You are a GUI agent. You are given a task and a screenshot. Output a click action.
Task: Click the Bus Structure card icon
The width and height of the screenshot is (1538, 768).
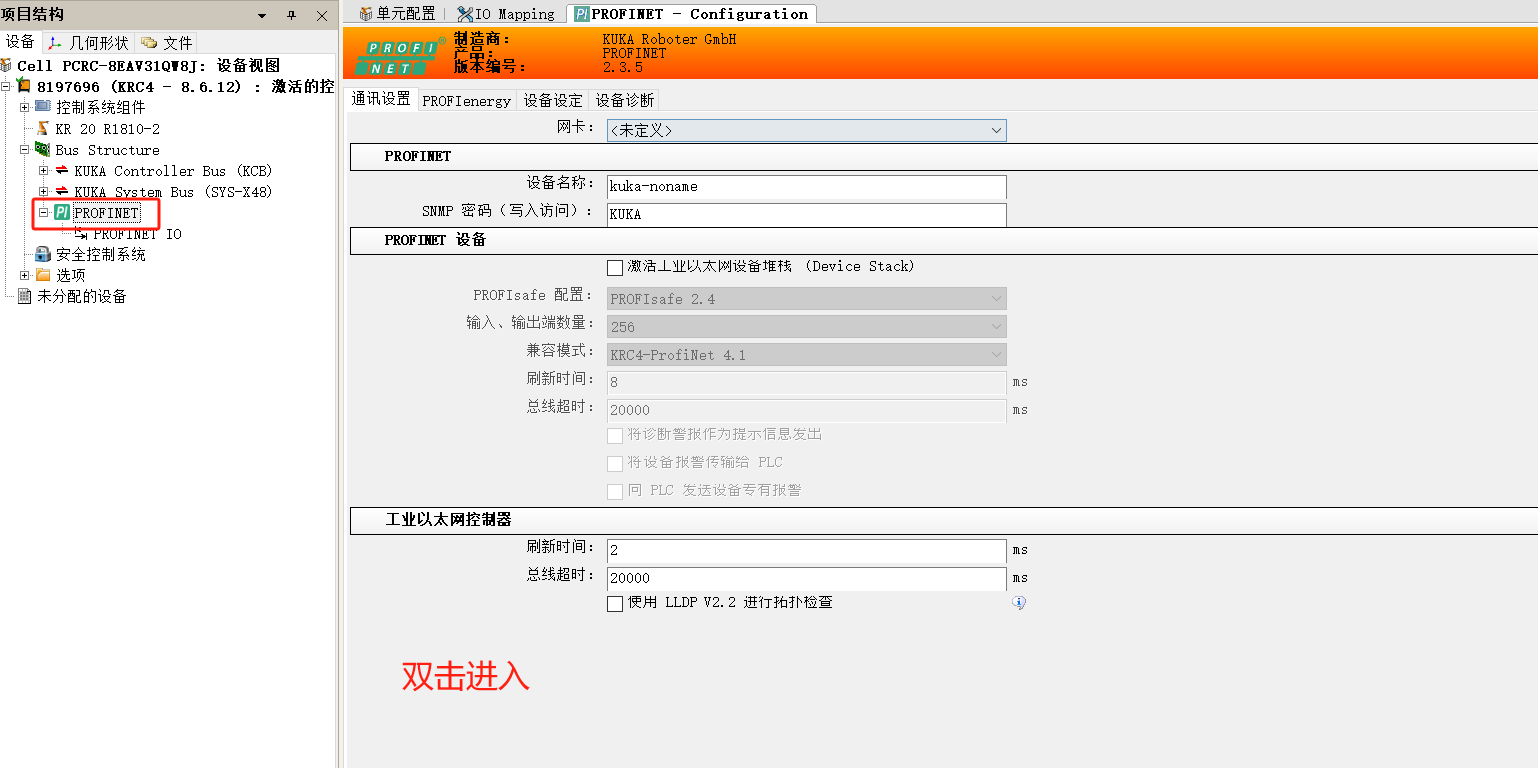tap(43, 150)
